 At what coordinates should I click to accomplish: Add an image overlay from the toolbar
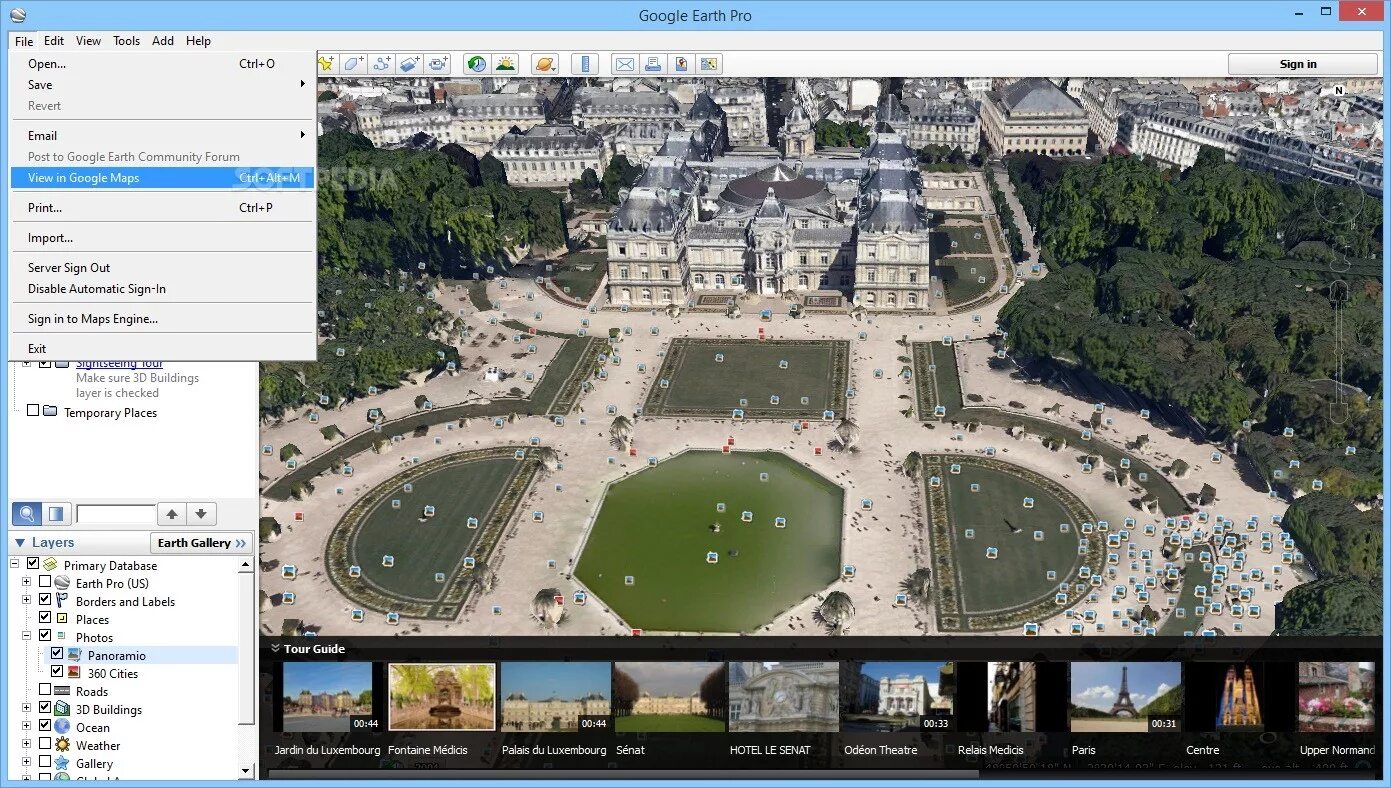point(410,64)
